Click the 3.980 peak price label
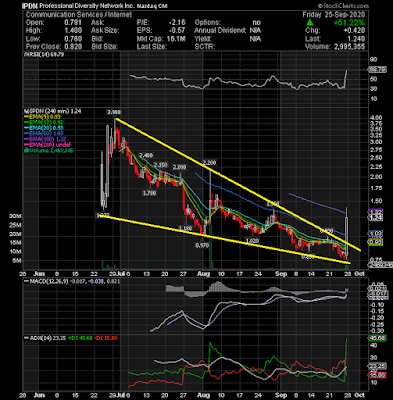Viewport: 393px width, 400px height. [x=114, y=112]
